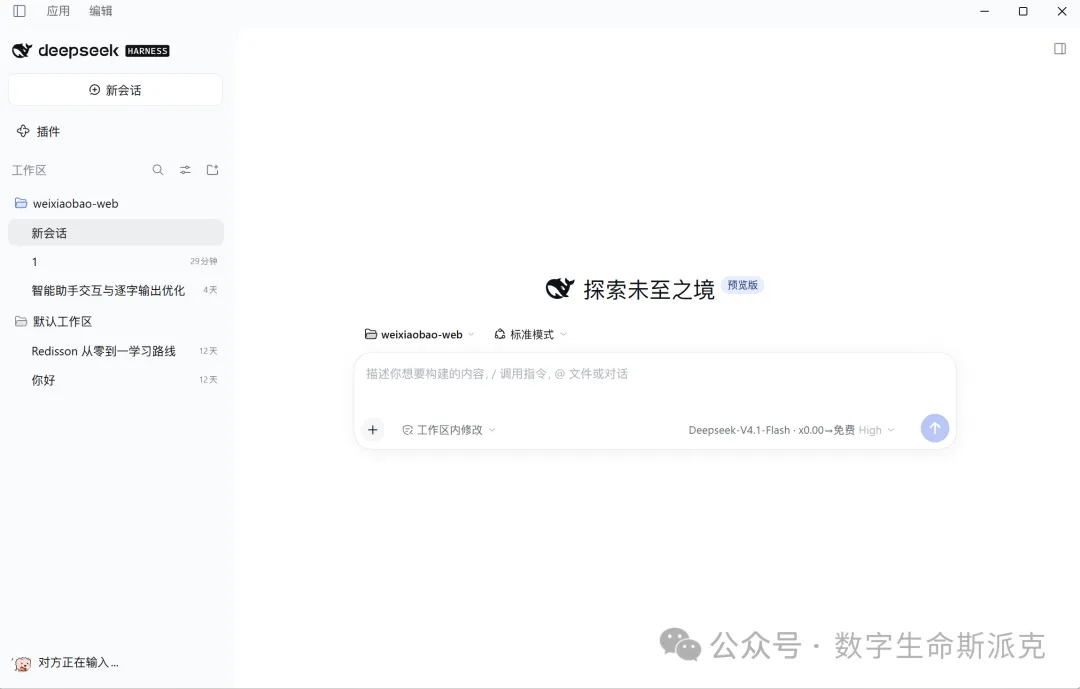Open workspace filter settings icon
The height and width of the screenshot is (689, 1080).
pos(185,169)
